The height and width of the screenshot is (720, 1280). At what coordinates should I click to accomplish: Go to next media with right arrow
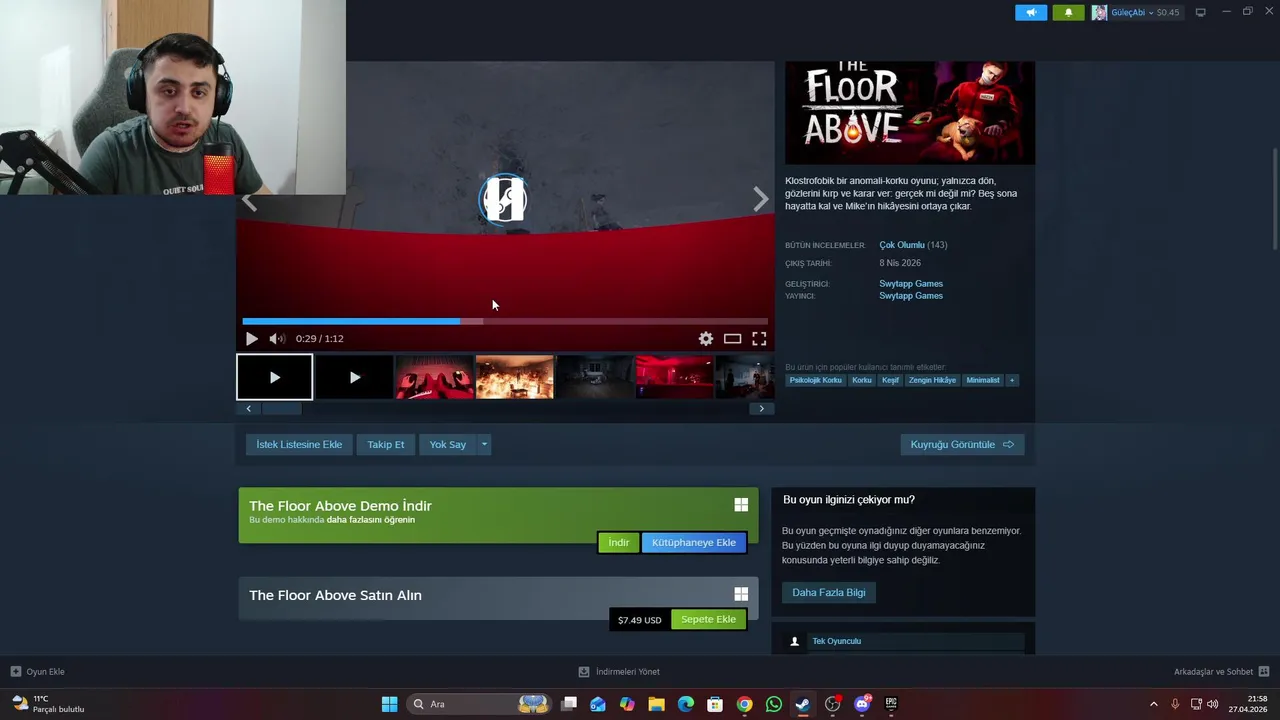pos(761,200)
